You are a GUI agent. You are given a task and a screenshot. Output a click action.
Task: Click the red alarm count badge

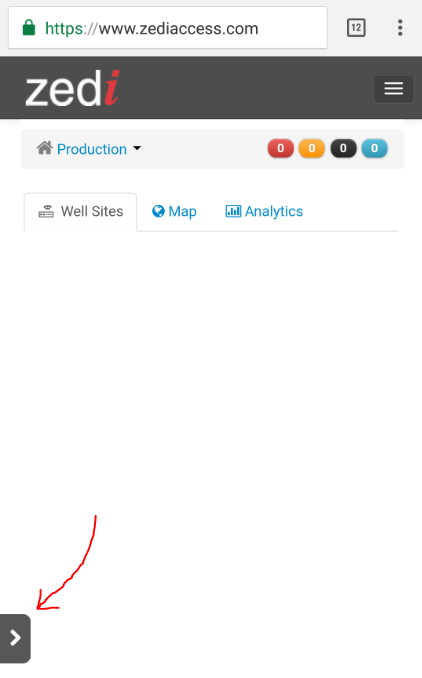tap(281, 148)
